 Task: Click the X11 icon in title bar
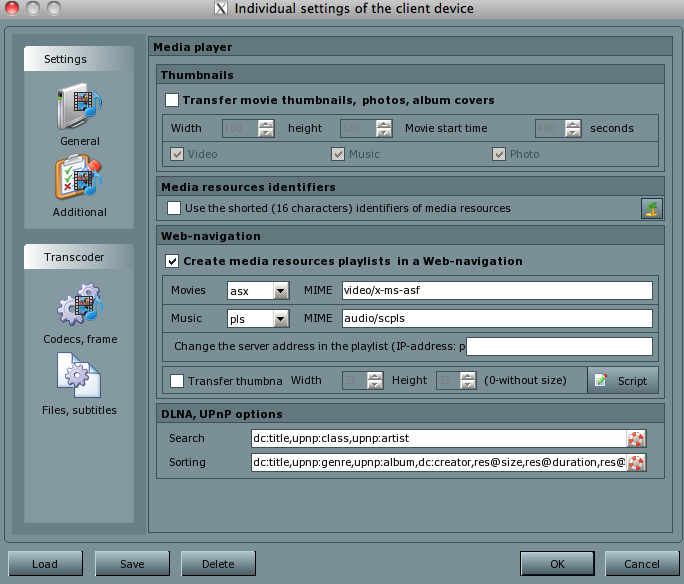221,8
